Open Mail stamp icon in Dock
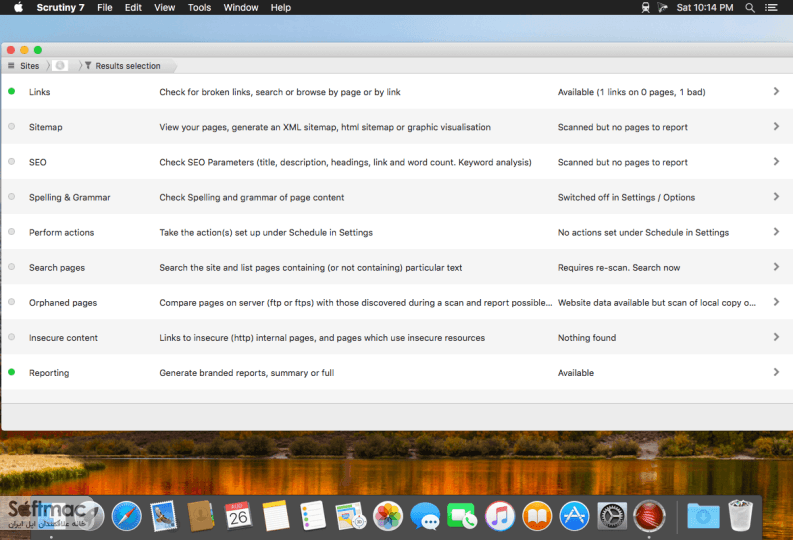 [164, 516]
